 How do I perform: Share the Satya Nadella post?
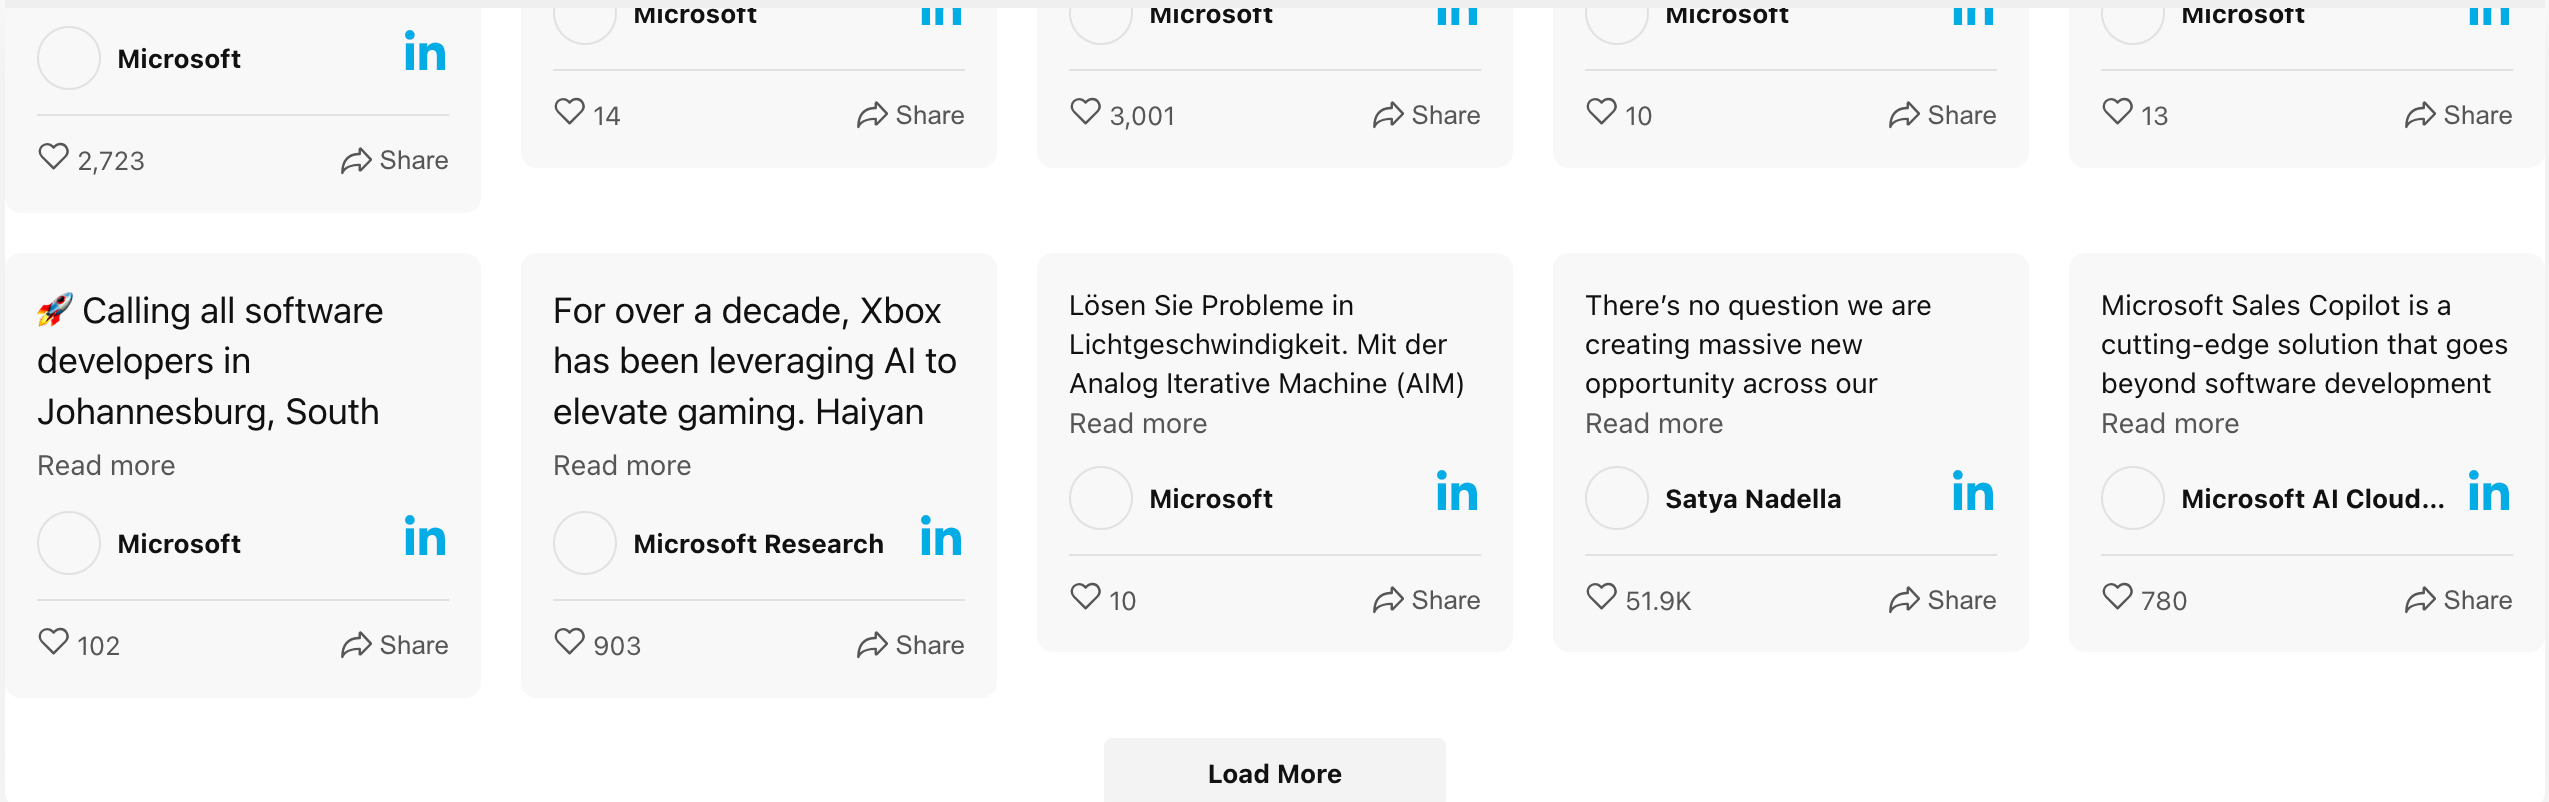pos(1942,600)
